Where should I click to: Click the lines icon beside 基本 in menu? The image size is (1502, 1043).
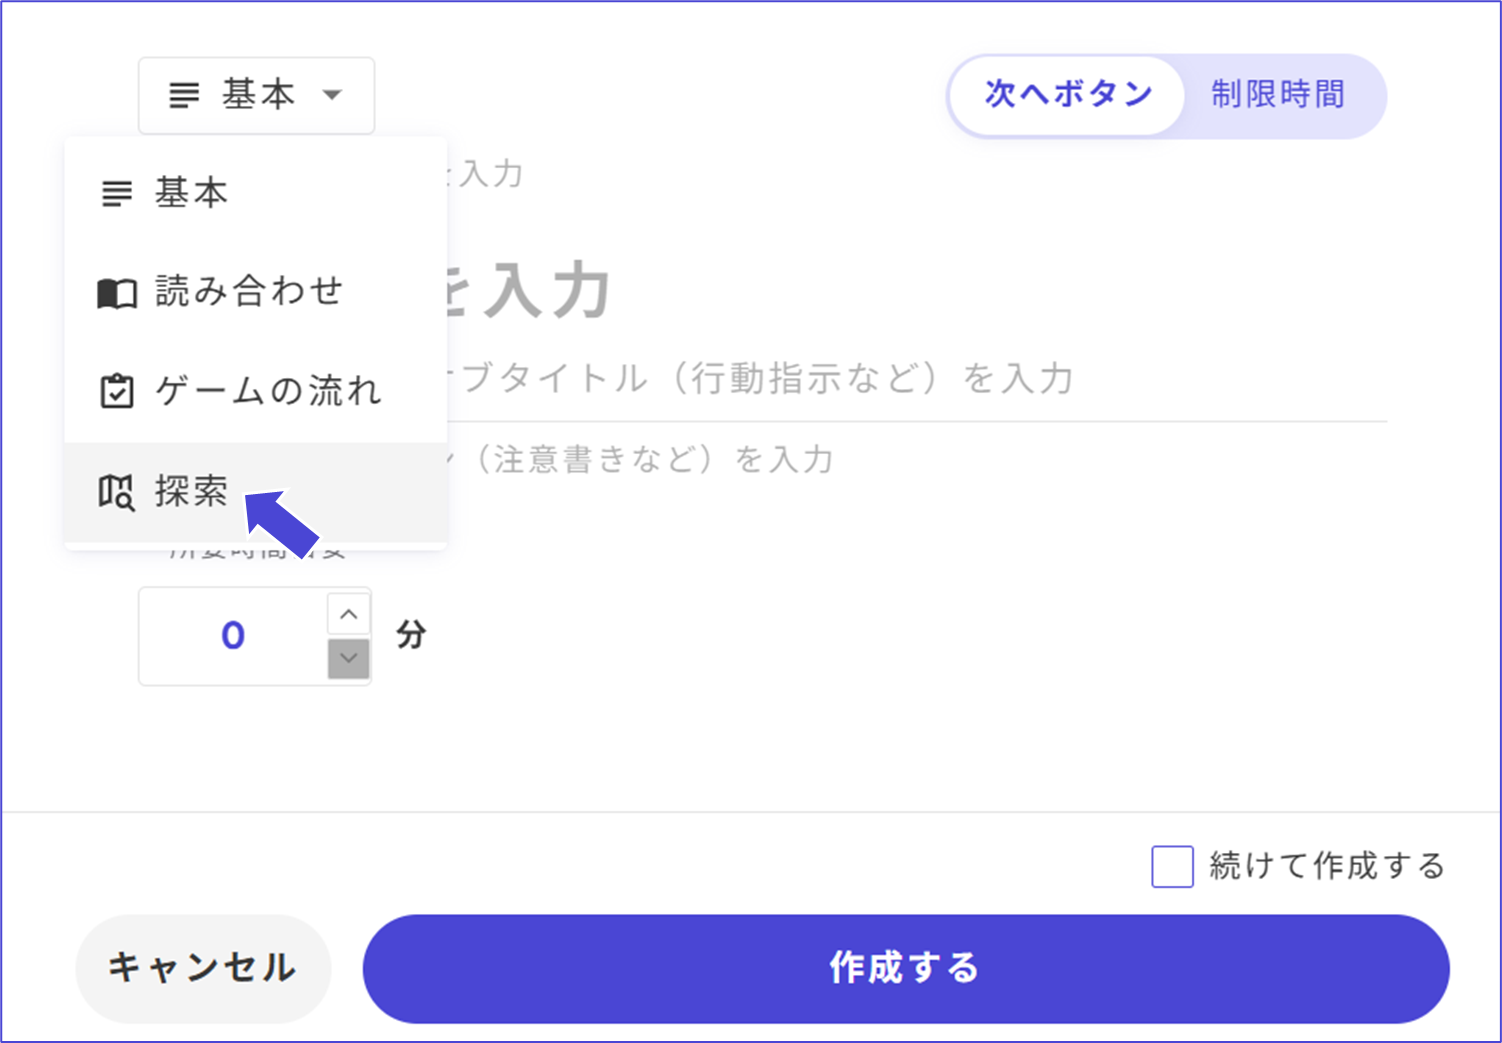[117, 193]
